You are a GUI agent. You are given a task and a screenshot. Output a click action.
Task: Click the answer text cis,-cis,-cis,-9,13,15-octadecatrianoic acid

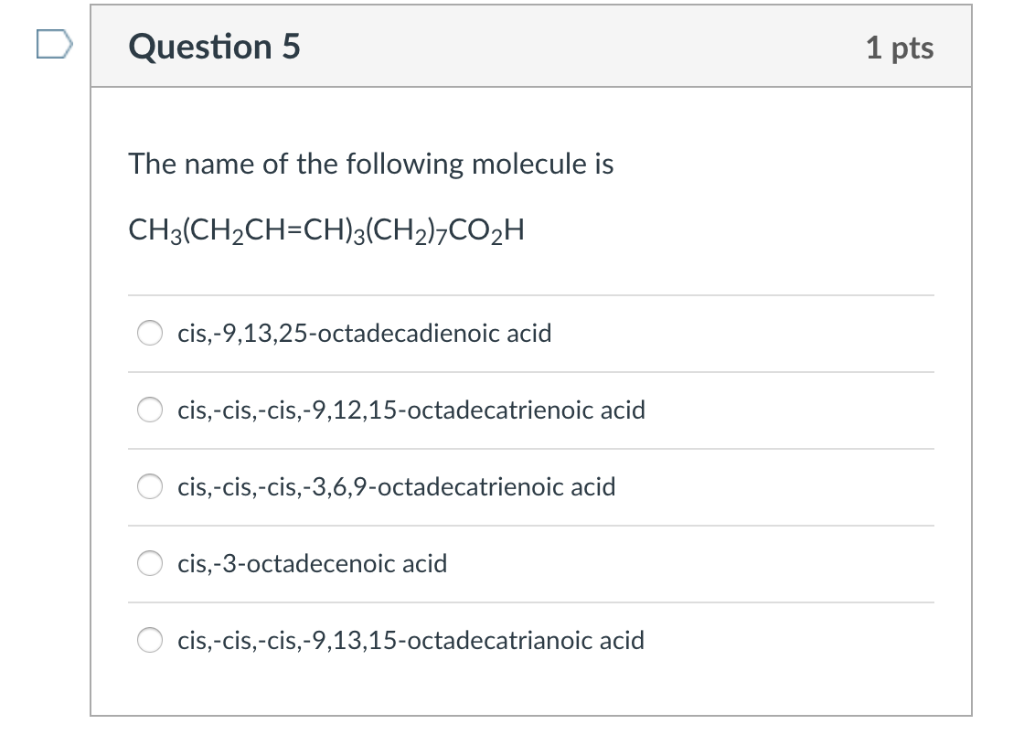(411, 640)
